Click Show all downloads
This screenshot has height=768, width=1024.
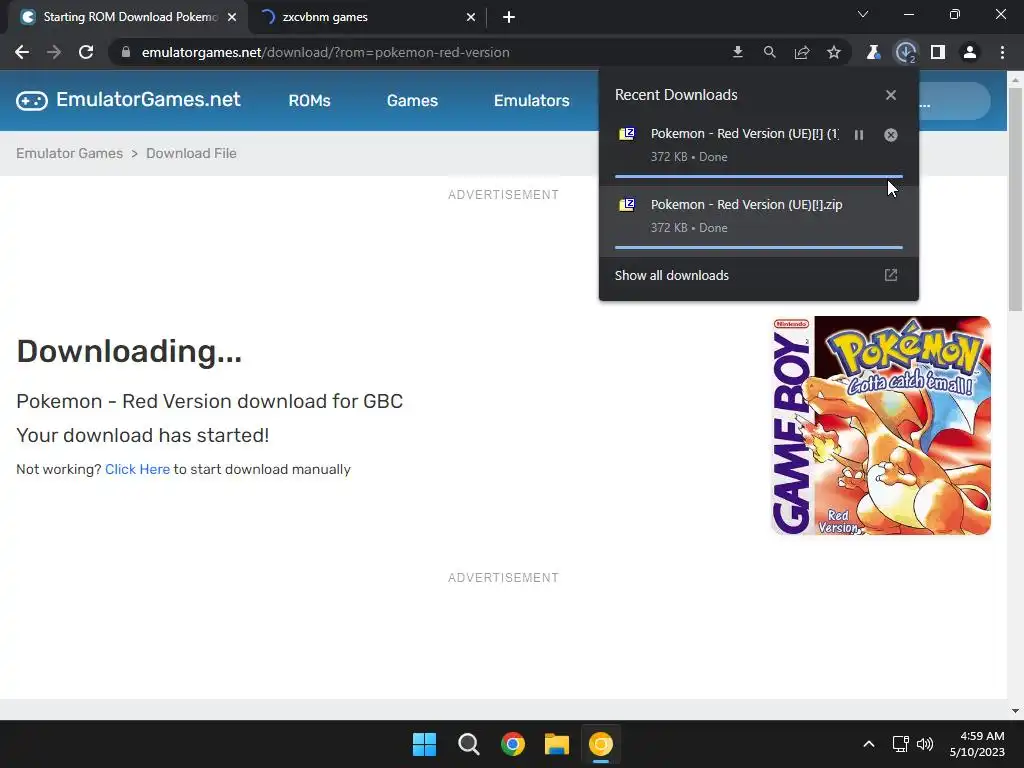point(671,276)
